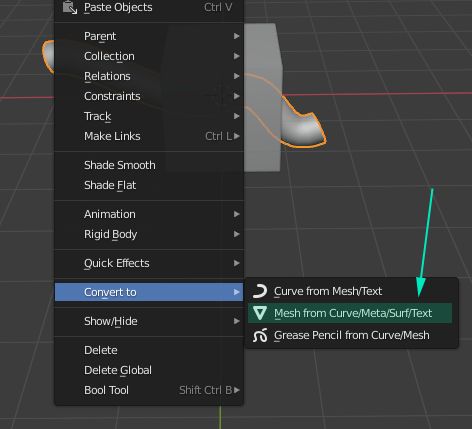Select Mesh from Curve/Meta/Surf/Text option
The width and height of the screenshot is (472, 429).
click(350, 313)
